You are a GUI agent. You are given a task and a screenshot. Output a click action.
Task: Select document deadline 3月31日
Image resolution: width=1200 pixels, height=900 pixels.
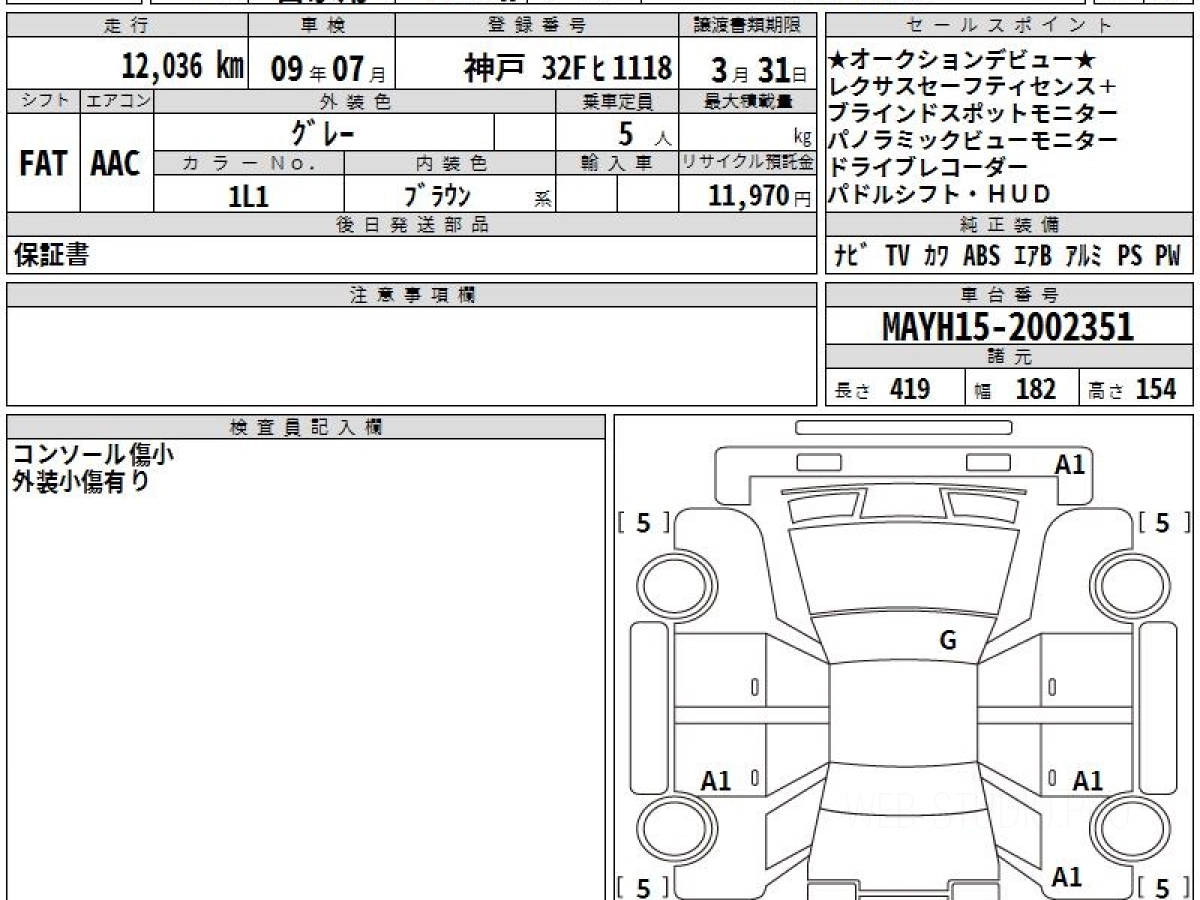point(759,69)
